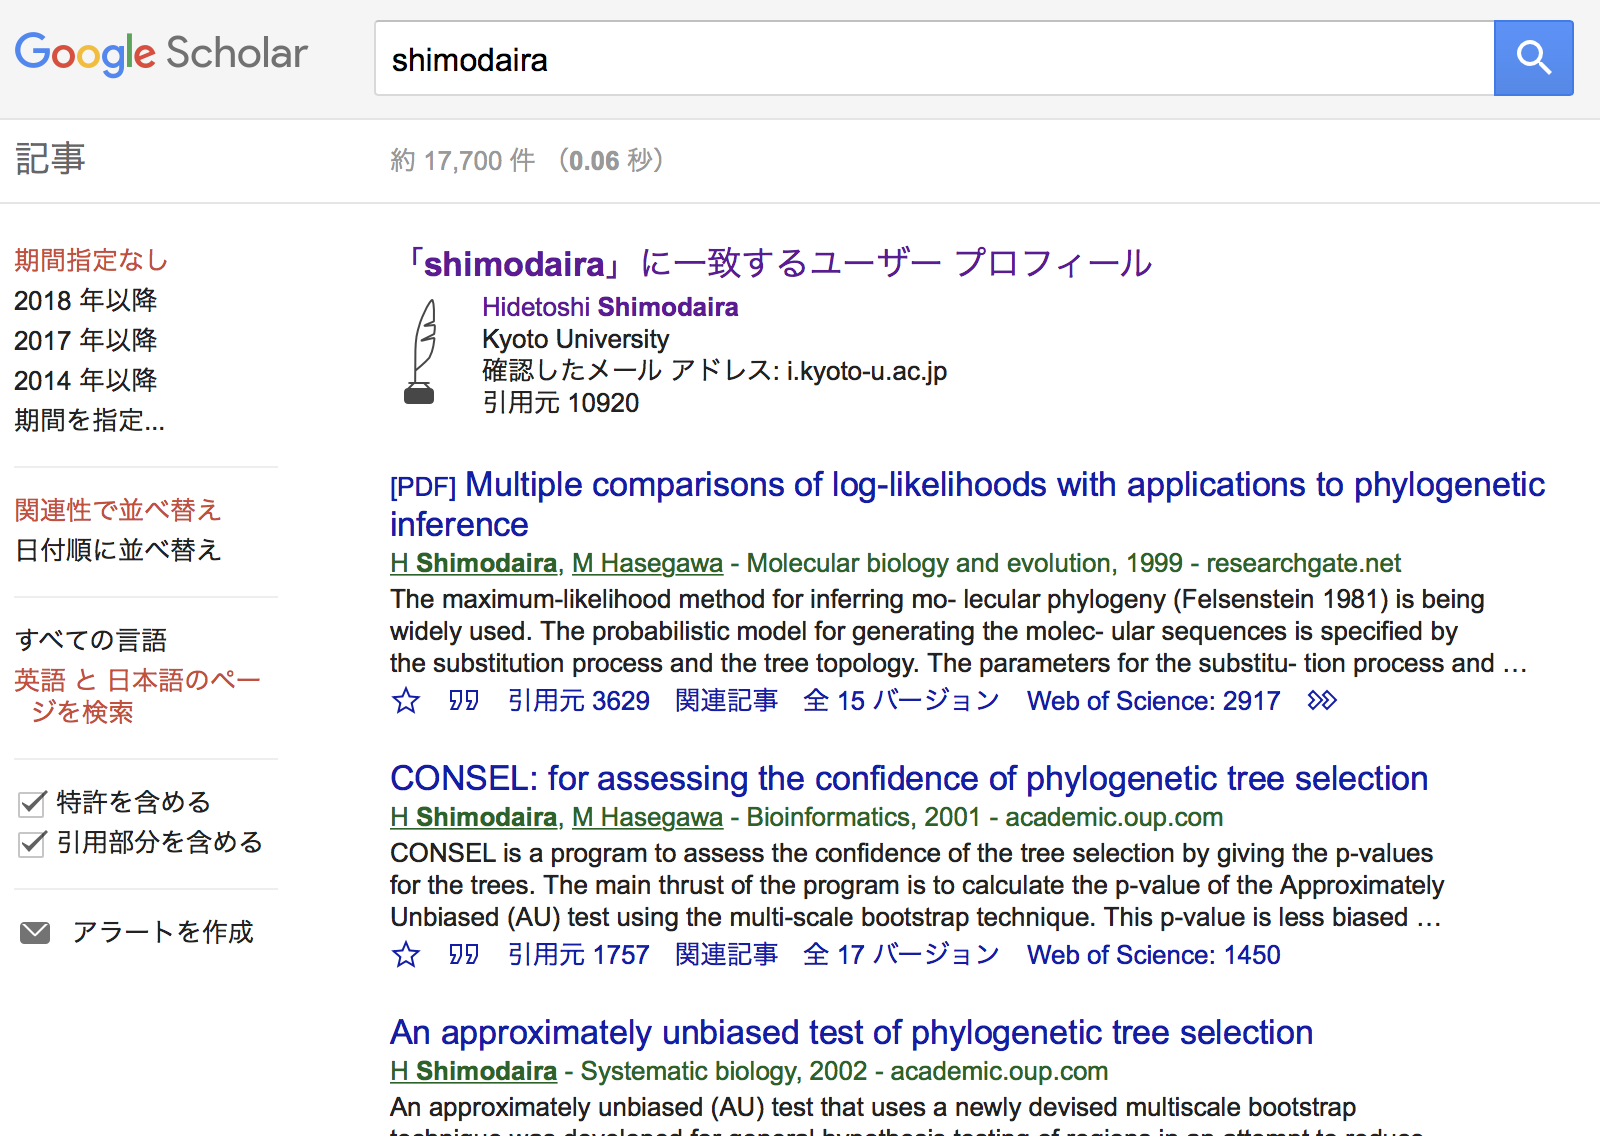1600x1136 pixels.
Task: Click the envelope icon for creating alert
Action: pyautogui.click(x=35, y=933)
